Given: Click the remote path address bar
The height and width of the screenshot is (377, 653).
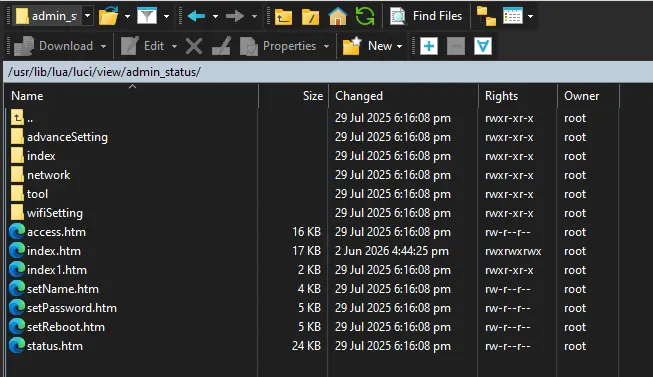Looking at the screenshot, I should pos(328,72).
